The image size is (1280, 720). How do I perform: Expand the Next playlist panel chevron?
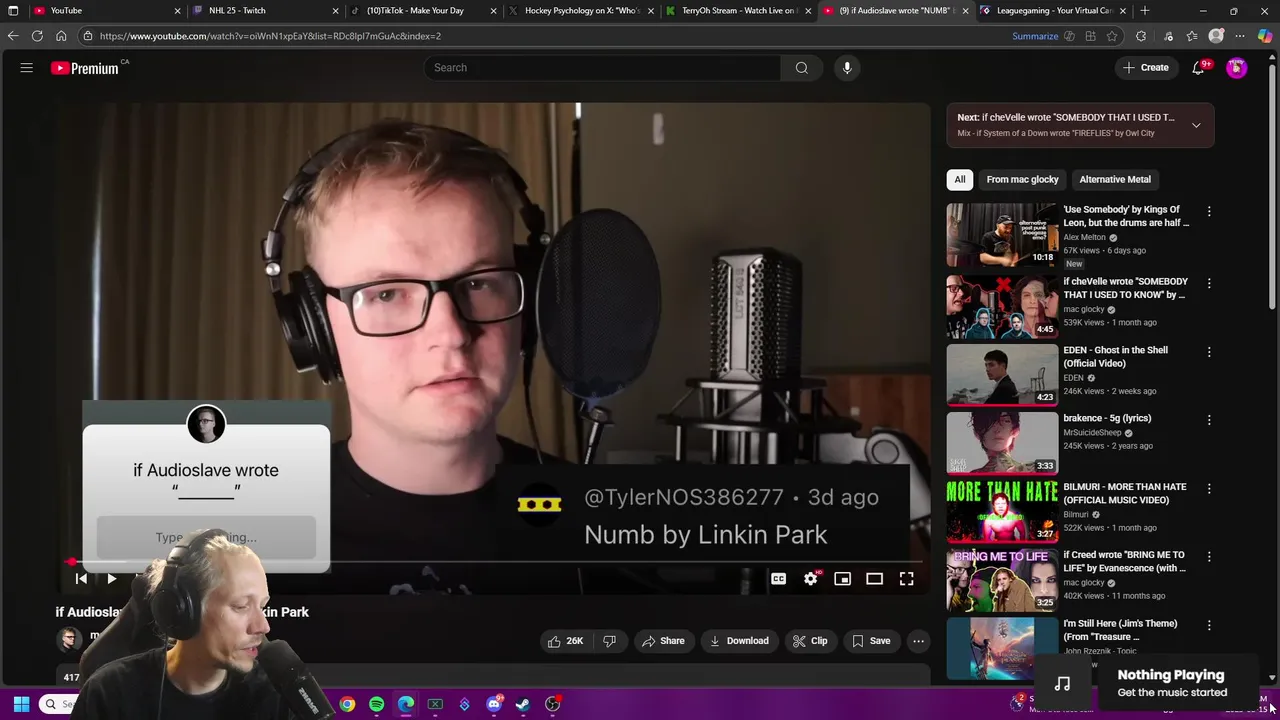(x=1196, y=125)
